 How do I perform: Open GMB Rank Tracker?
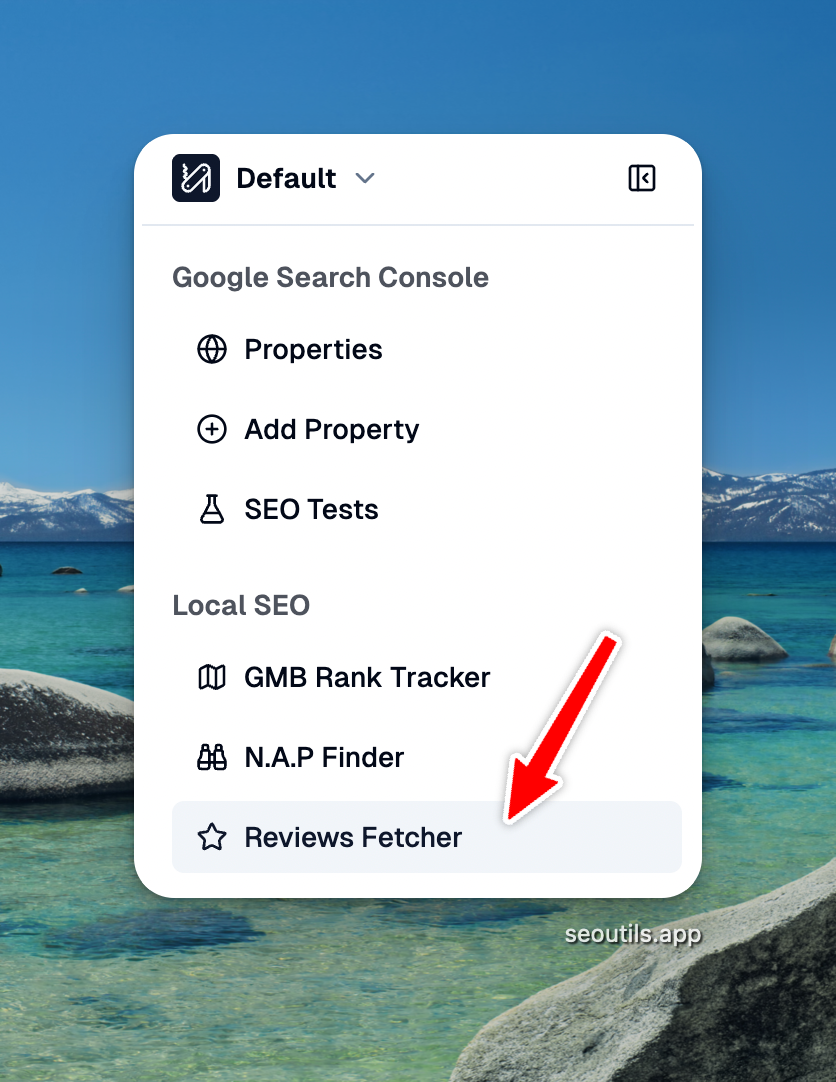[x=367, y=677]
